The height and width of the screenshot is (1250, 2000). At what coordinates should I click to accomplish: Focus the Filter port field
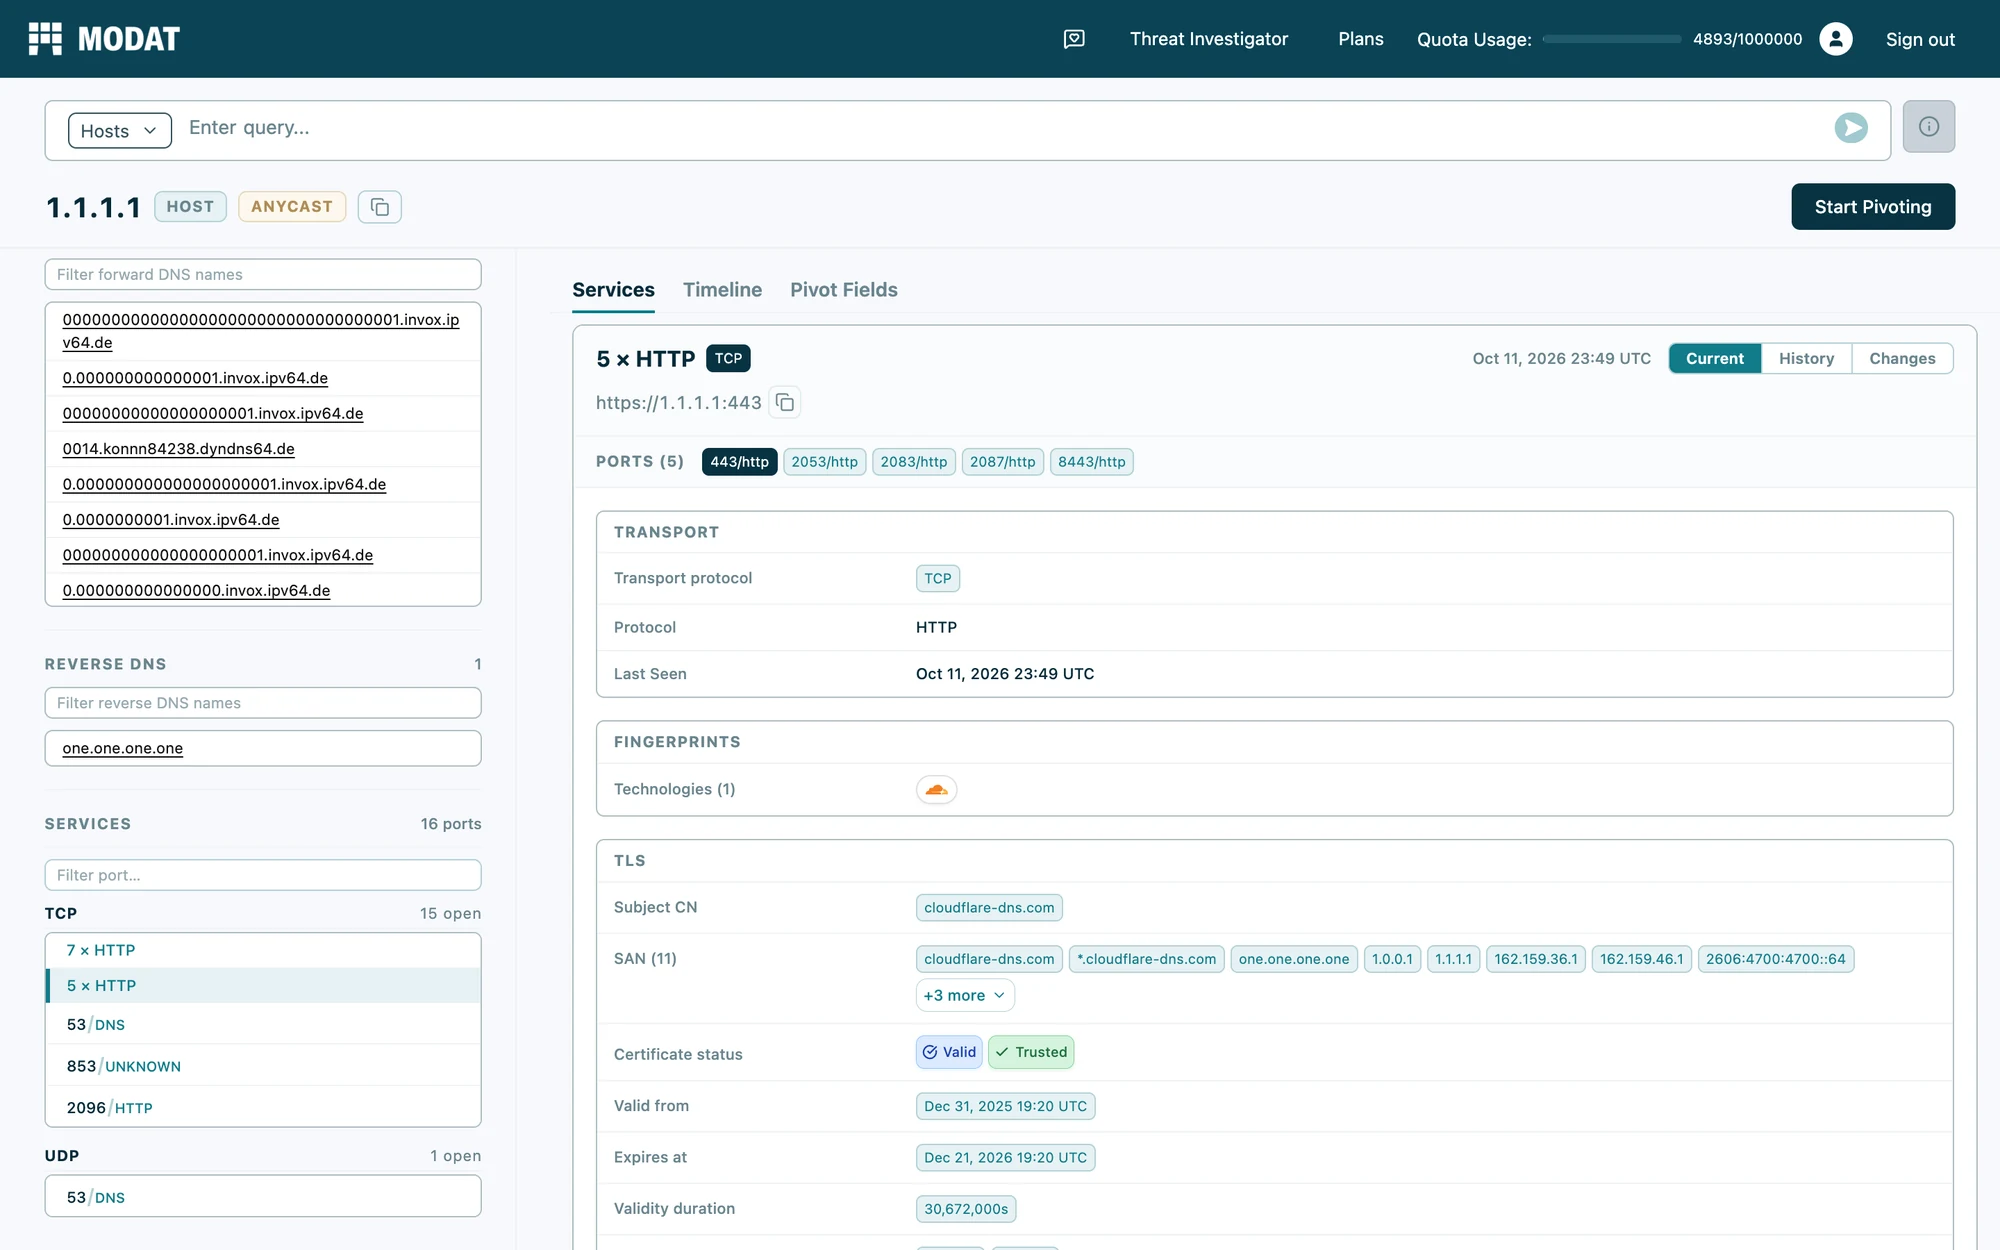coord(263,875)
